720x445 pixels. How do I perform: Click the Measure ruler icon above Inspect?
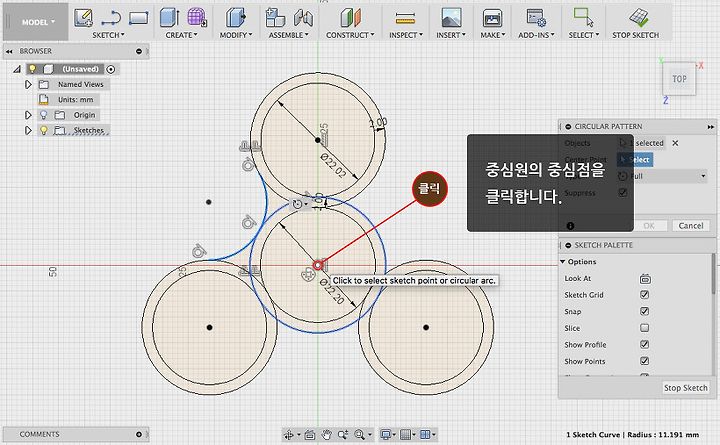click(x=405, y=18)
